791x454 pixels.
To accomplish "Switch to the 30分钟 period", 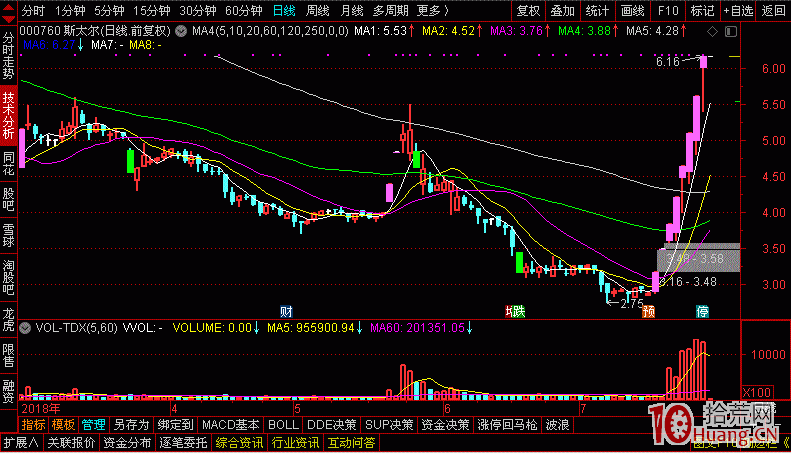I will [198, 11].
